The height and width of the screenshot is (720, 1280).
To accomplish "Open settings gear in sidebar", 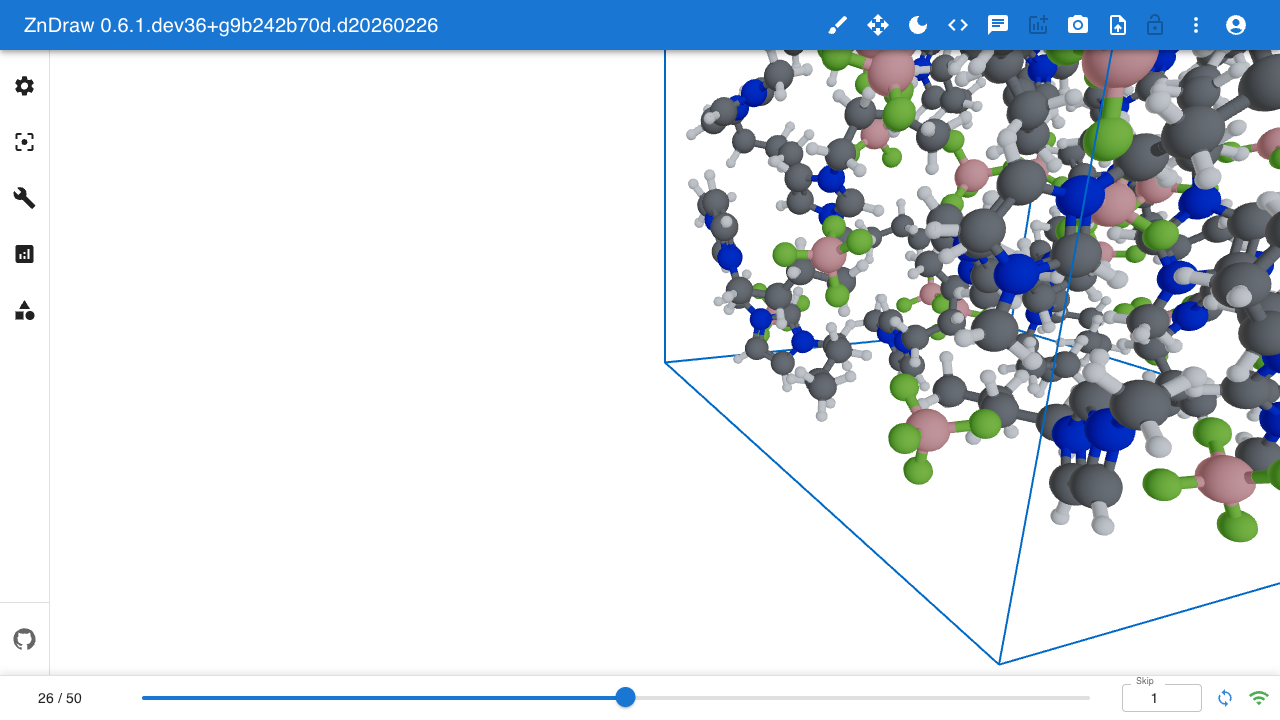I will tap(25, 86).
